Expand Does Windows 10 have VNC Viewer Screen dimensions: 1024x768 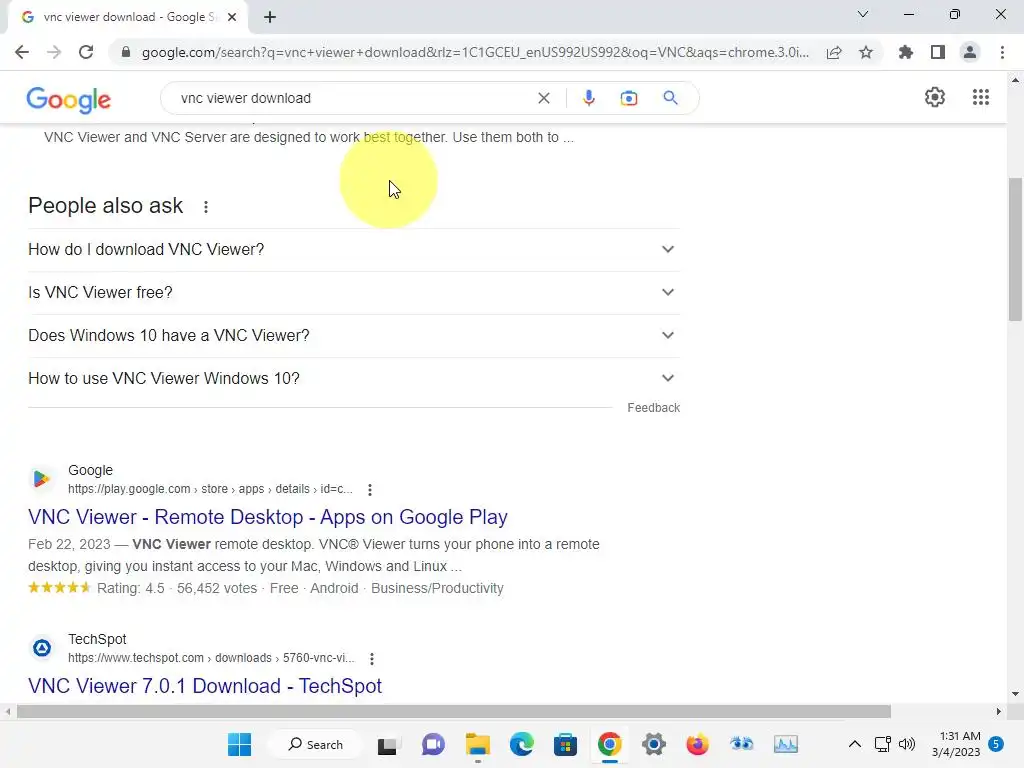coord(354,336)
